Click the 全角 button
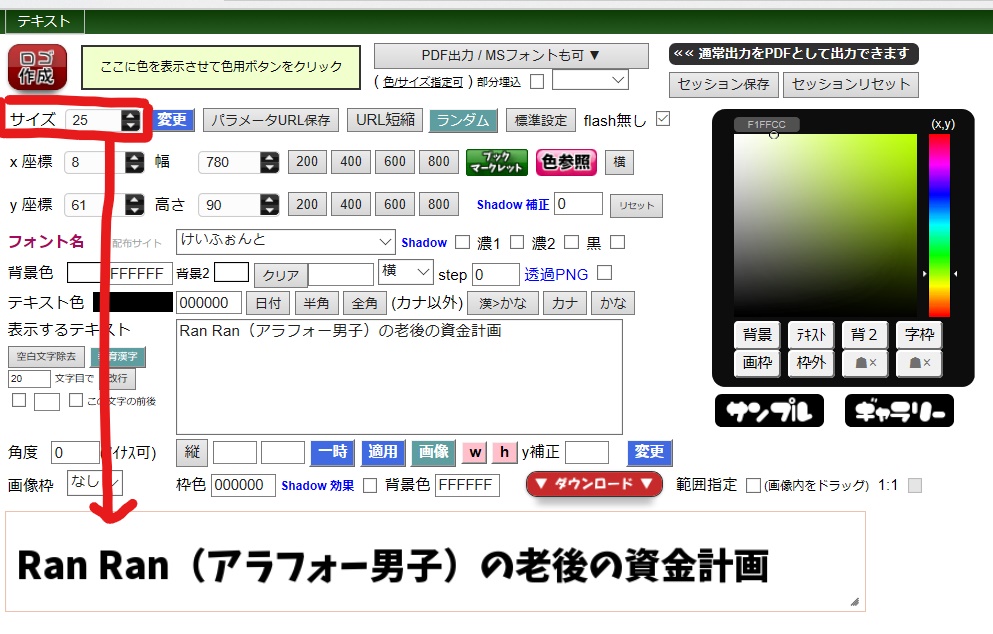This screenshot has height=634, width=993. pos(364,303)
